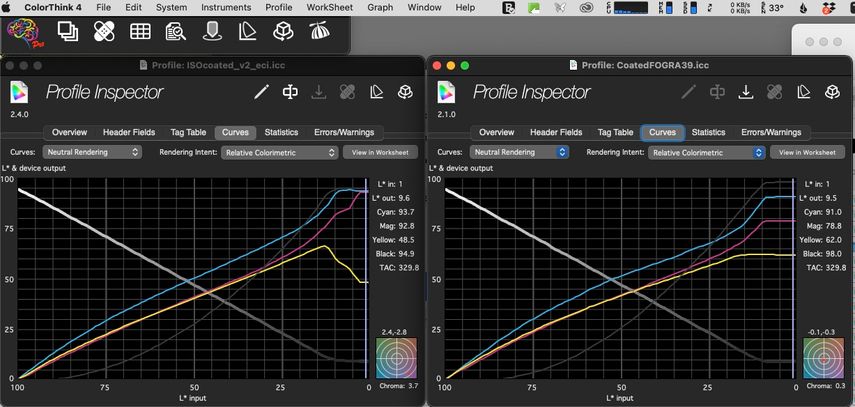Open the Edit menu
The height and width of the screenshot is (407, 855).
133,8
